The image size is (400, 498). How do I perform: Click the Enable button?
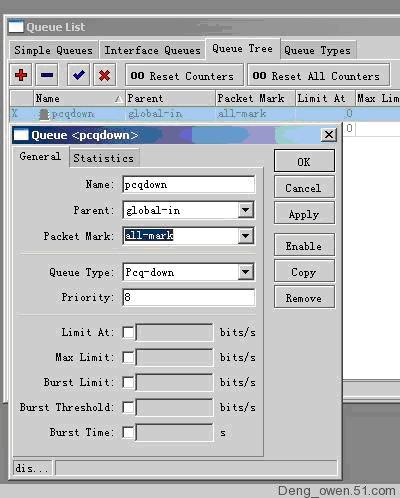click(x=304, y=246)
